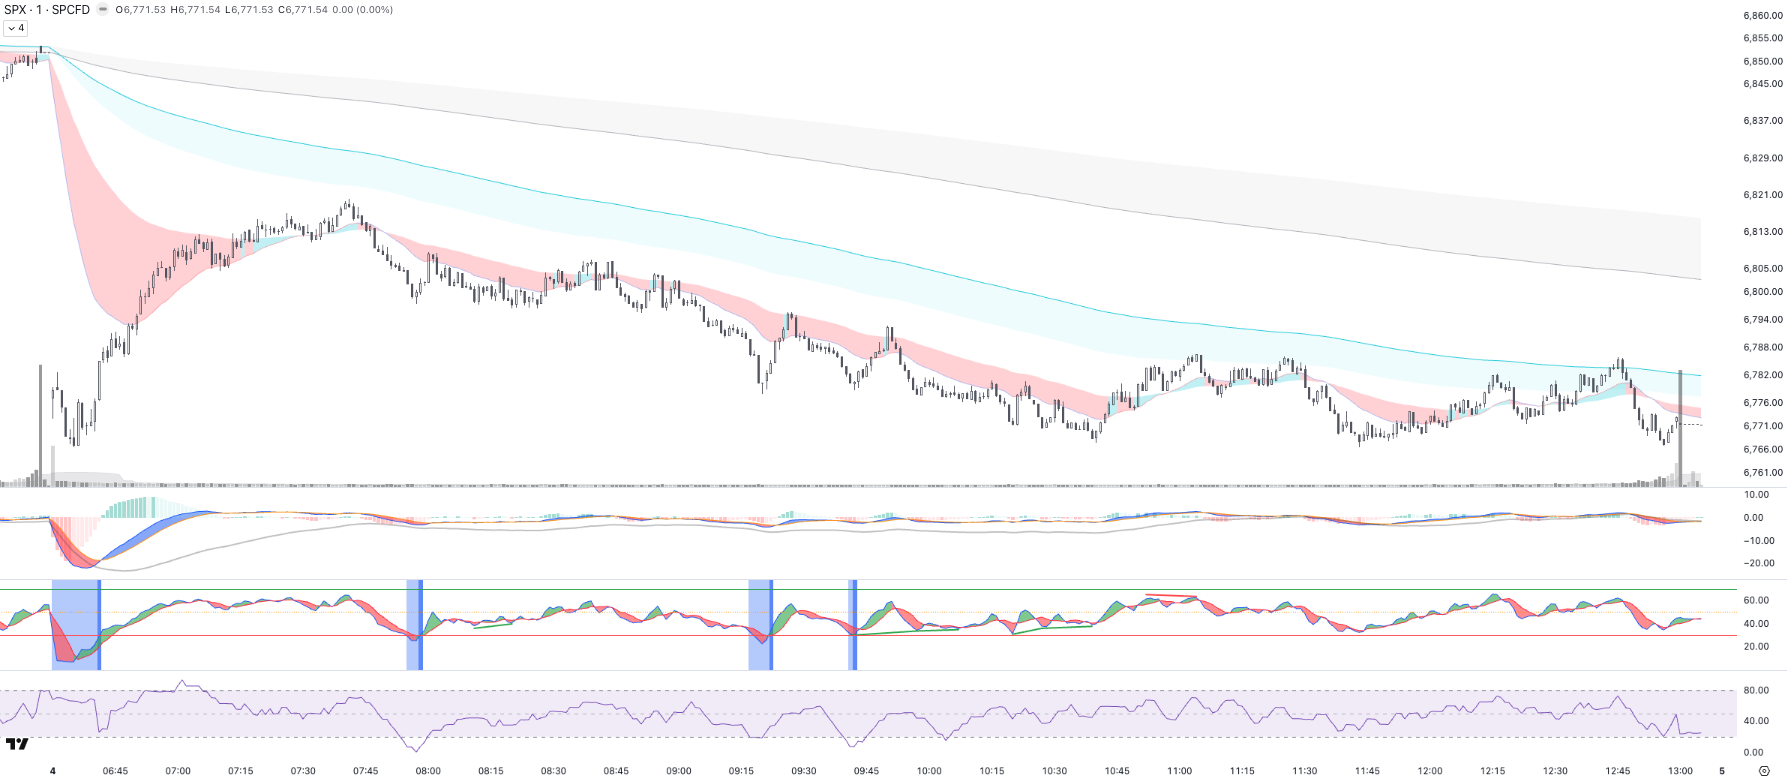Viewport: 1787px width, 779px height.
Task: Open chart settings gear at bottom right
Action: [x=1764, y=771]
